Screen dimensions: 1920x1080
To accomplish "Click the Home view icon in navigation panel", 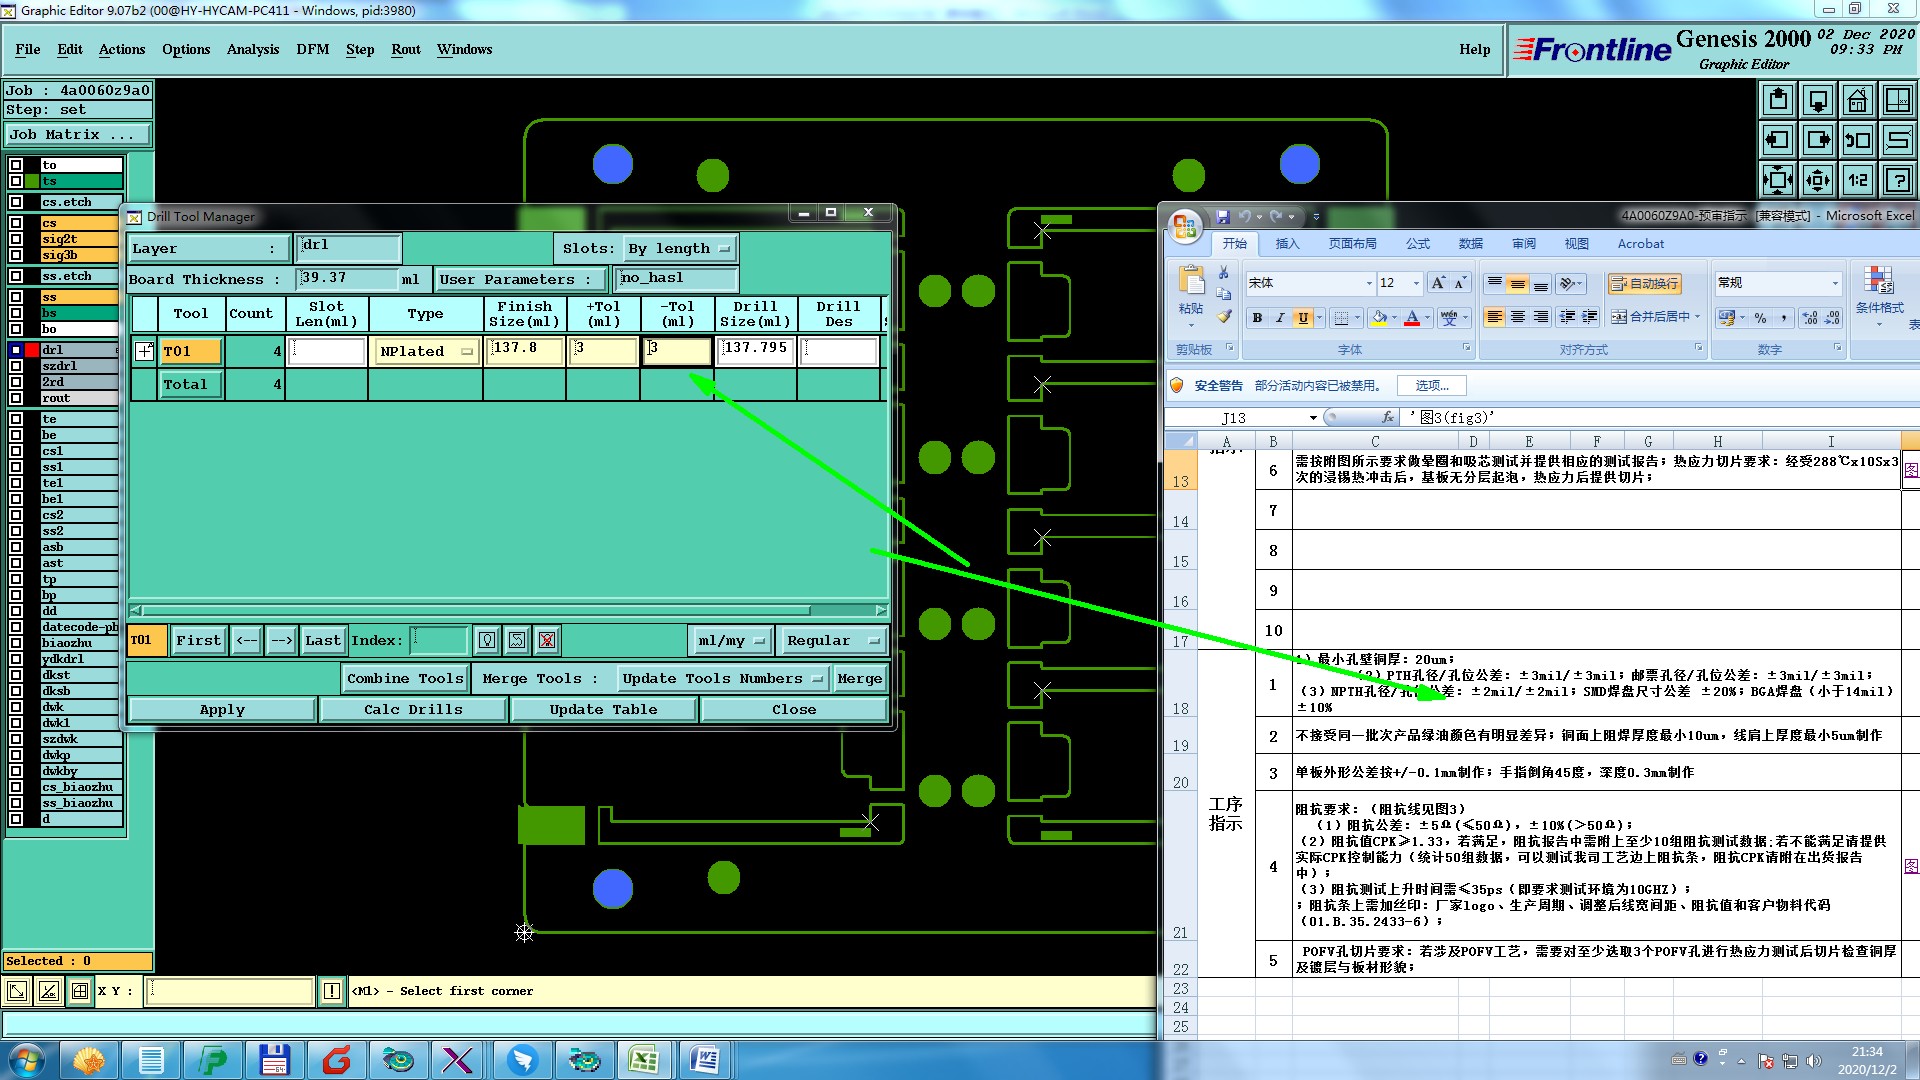I will 1857,100.
